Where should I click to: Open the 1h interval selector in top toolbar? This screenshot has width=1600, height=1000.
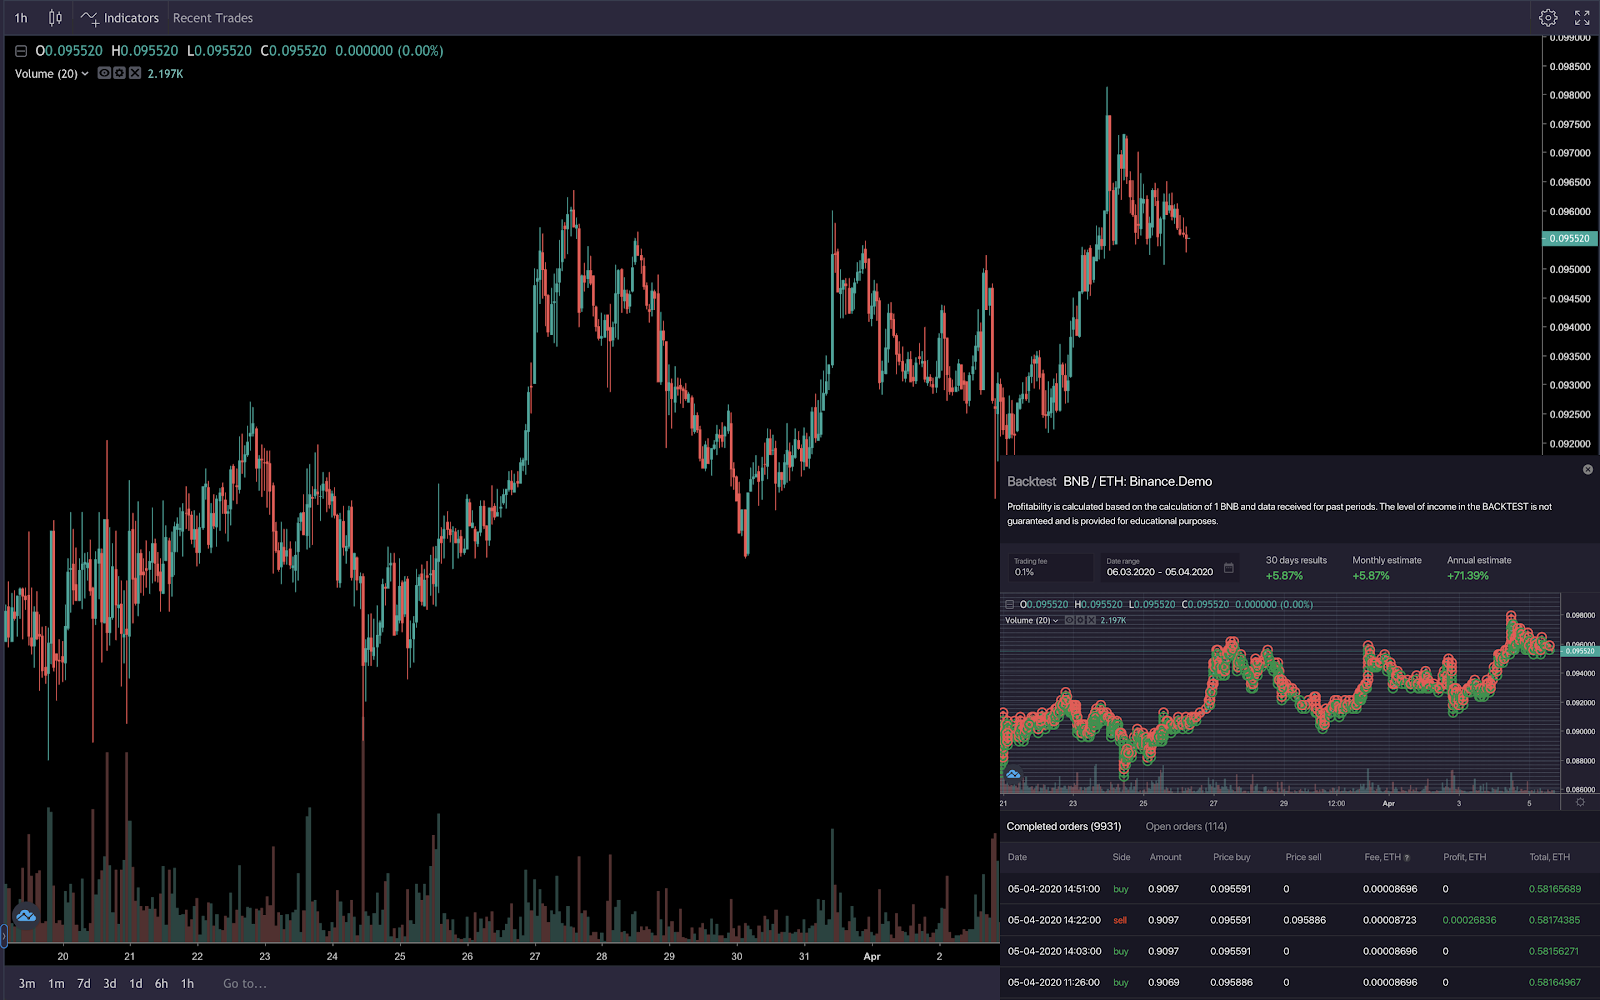click(x=21, y=18)
